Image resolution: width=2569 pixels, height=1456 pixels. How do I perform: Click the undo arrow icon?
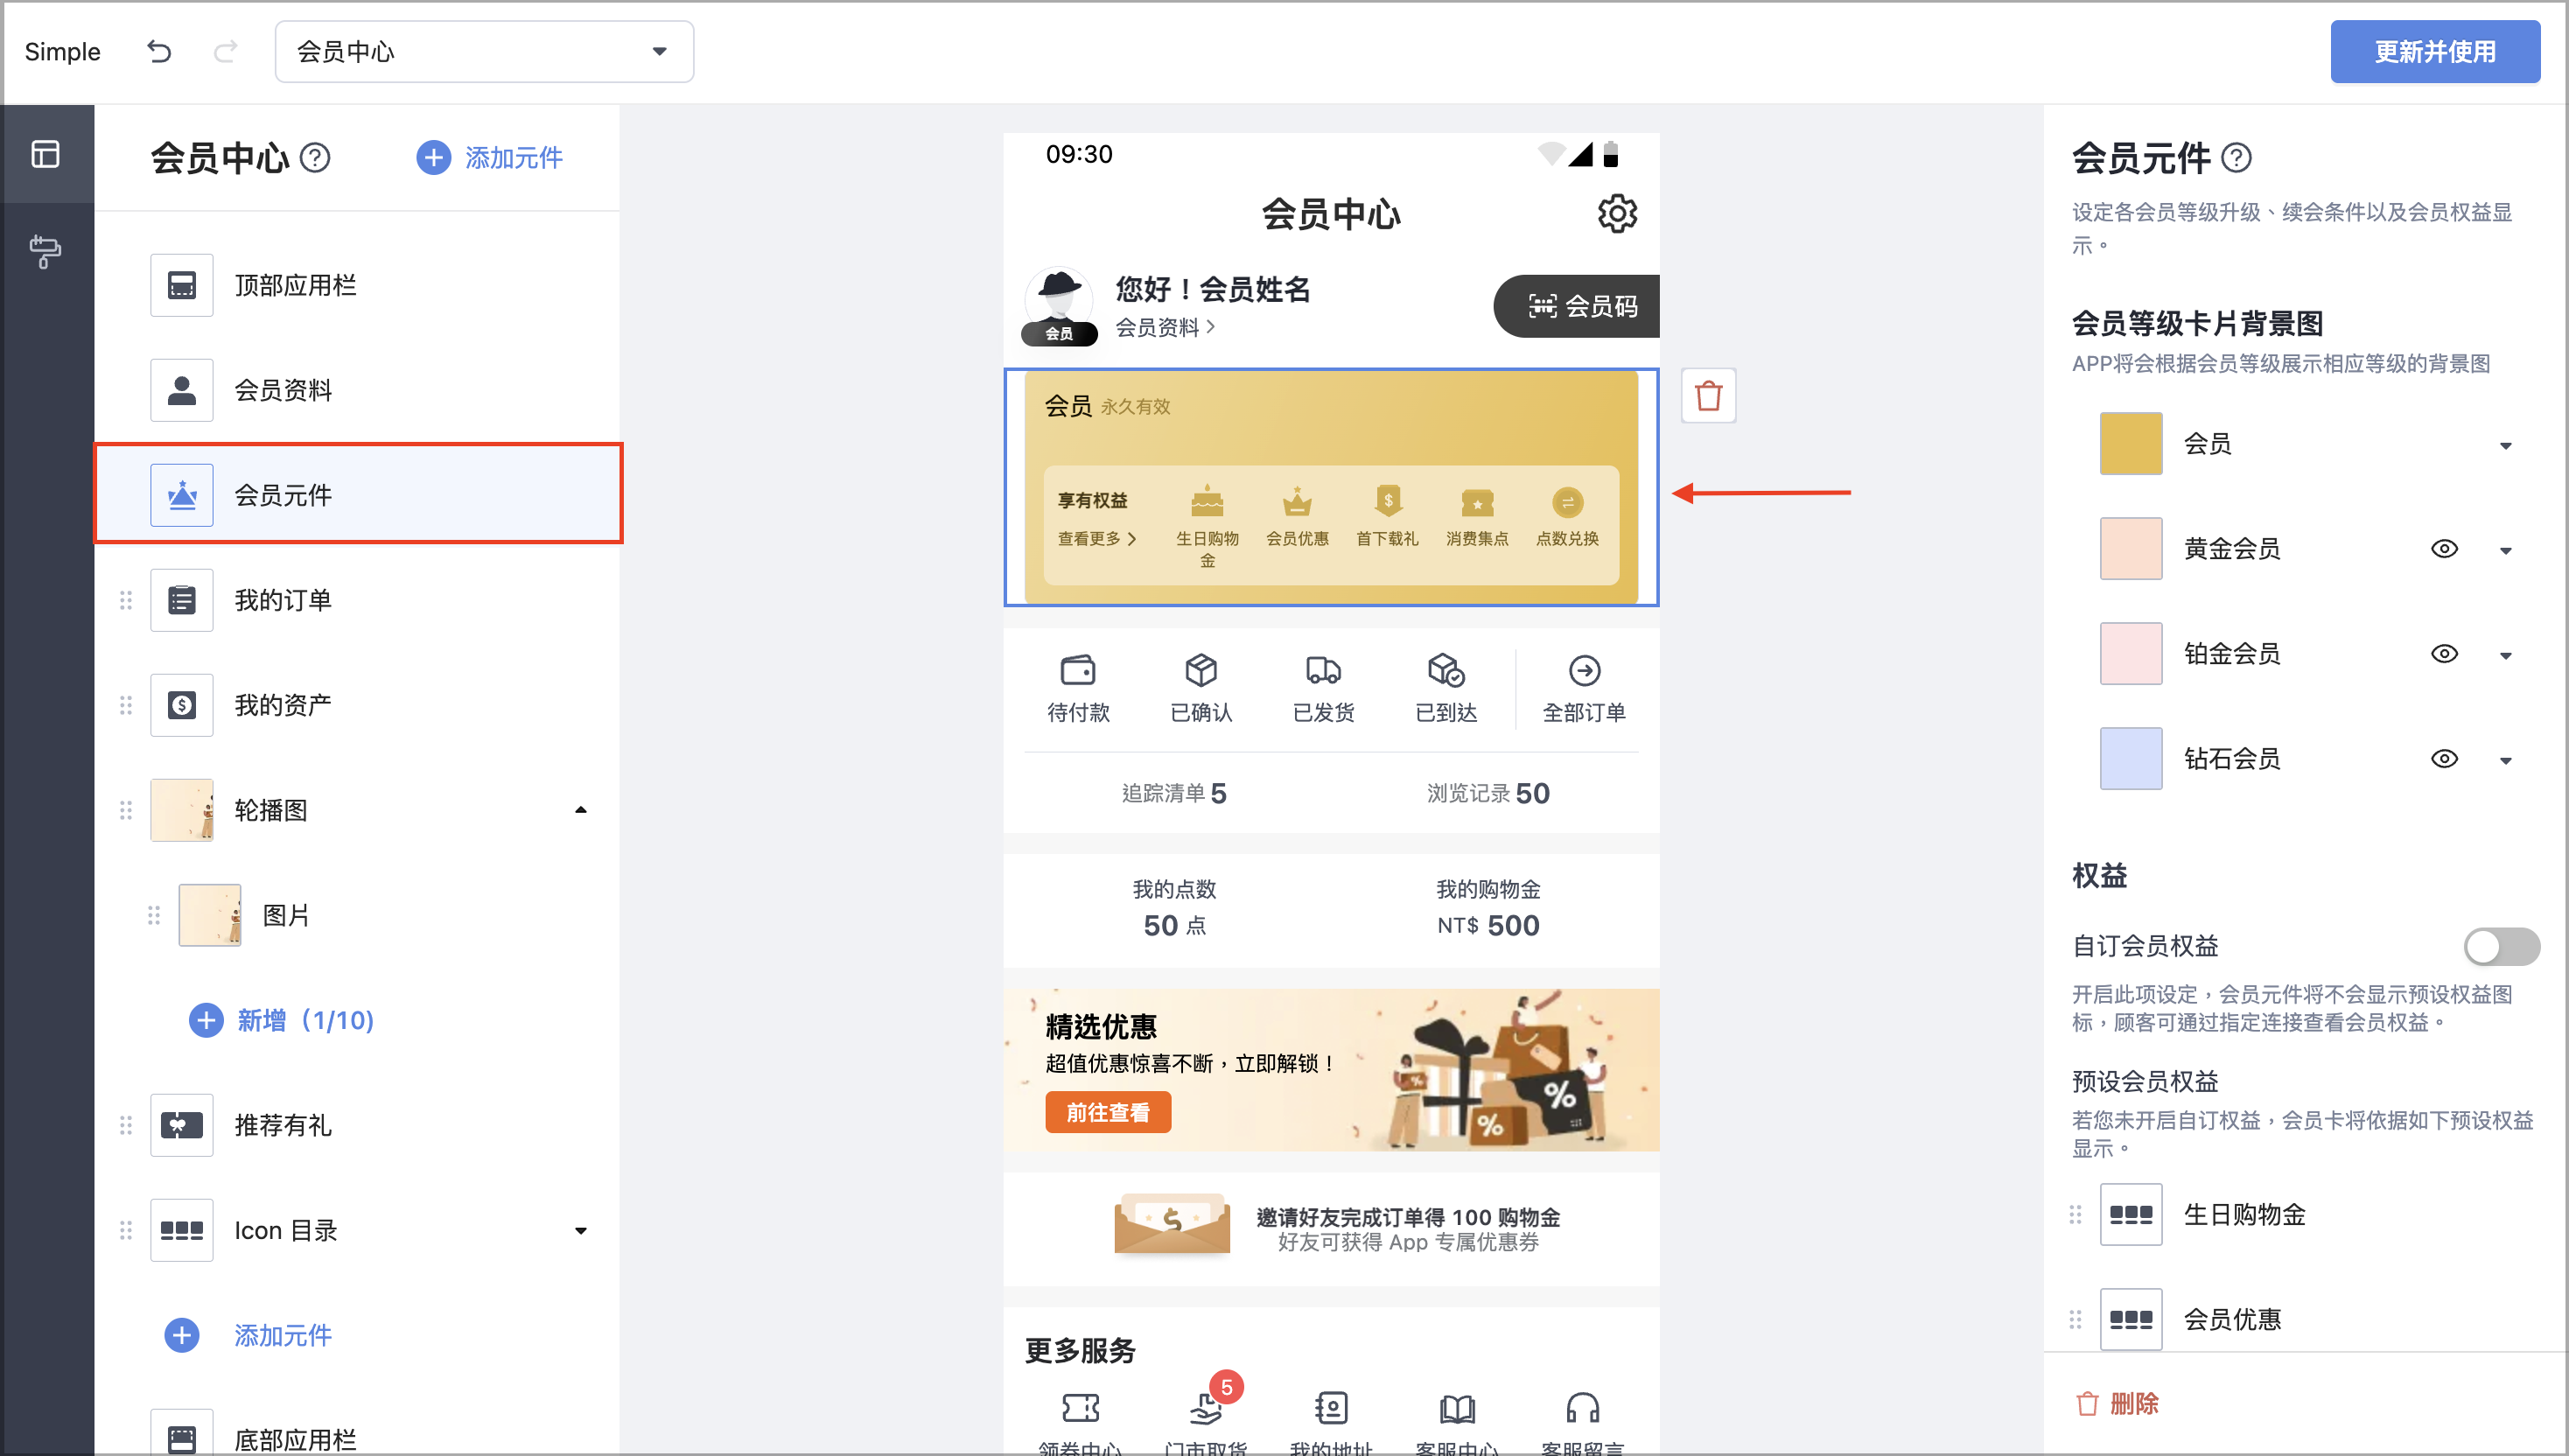[x=159, y=51]
